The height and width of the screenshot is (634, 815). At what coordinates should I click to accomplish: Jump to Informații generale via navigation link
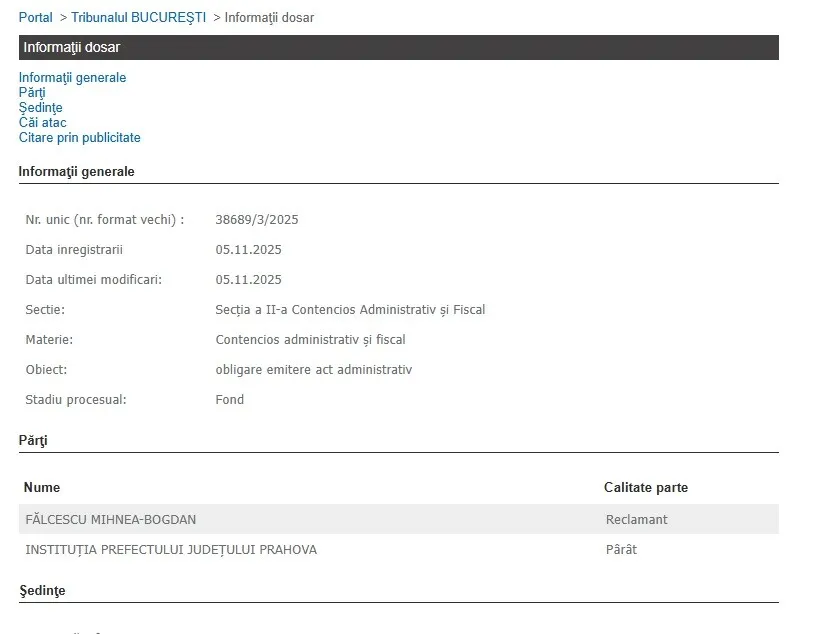pos(72,77)
